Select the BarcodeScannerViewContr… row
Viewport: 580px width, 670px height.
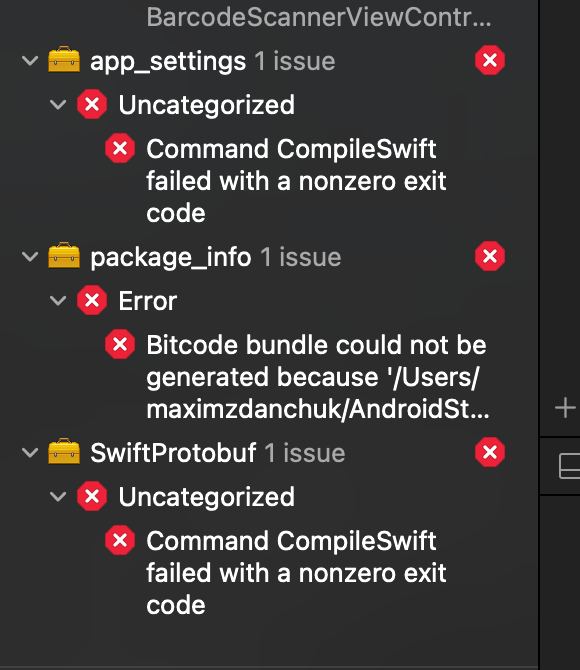tap(318, 18)
